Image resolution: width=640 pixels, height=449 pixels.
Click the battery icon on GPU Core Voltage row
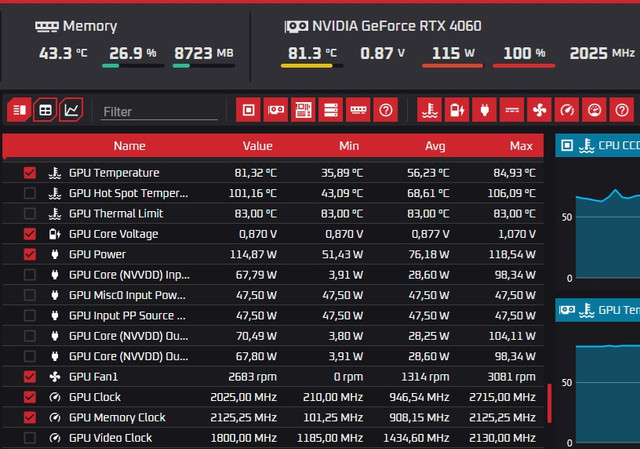click(55, 234)
